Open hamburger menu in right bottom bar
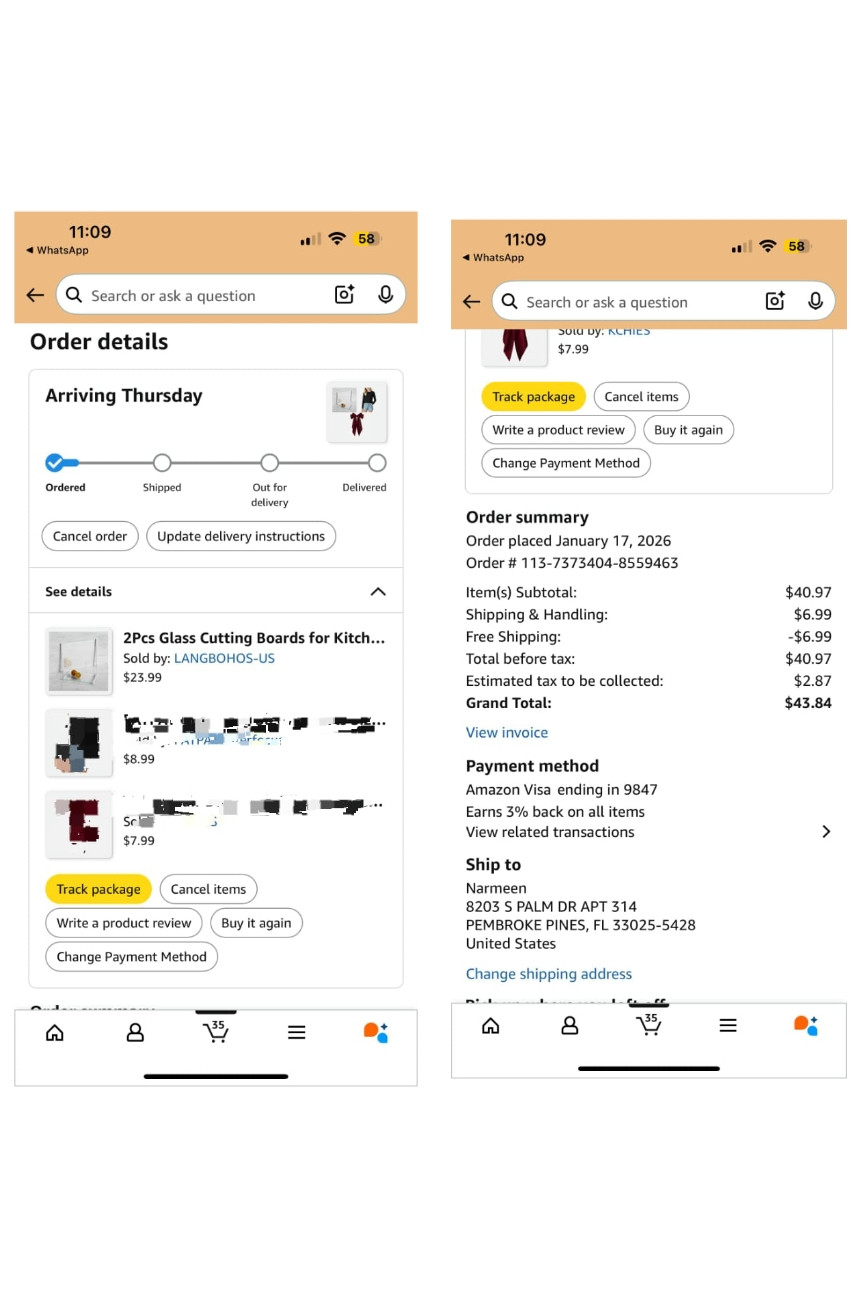The height and width of the screenshot is (1298, 866). tap(728, 1025)
